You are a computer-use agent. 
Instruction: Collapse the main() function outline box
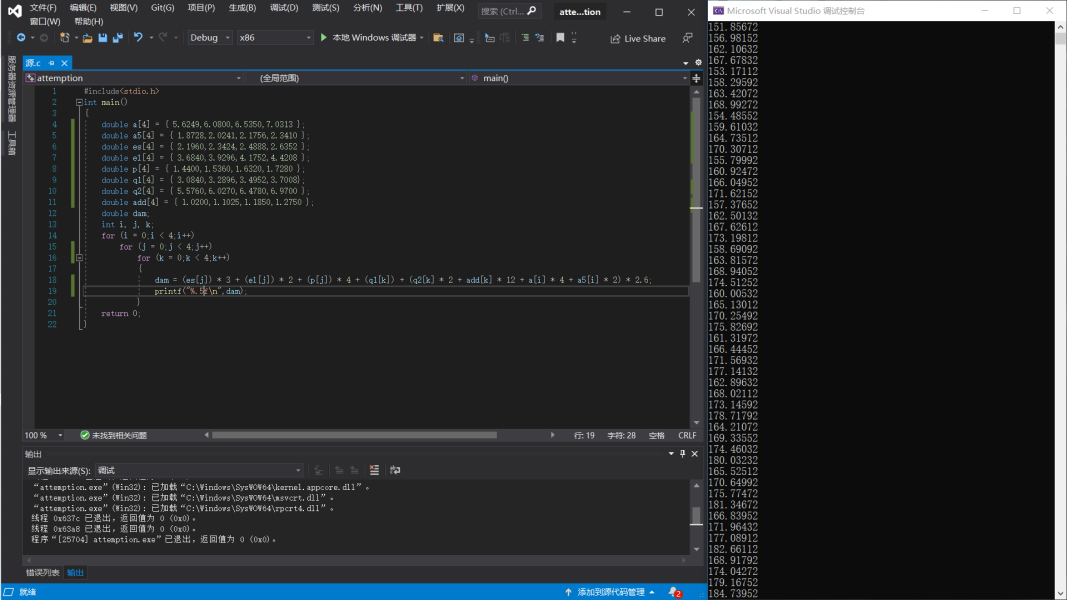tap(79, 102)
